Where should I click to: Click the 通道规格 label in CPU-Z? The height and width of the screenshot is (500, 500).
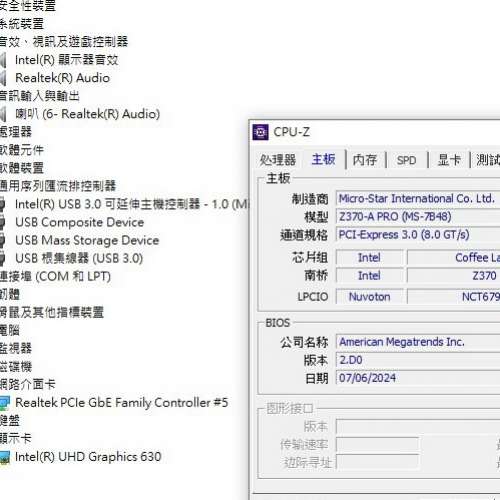point(304,235)
